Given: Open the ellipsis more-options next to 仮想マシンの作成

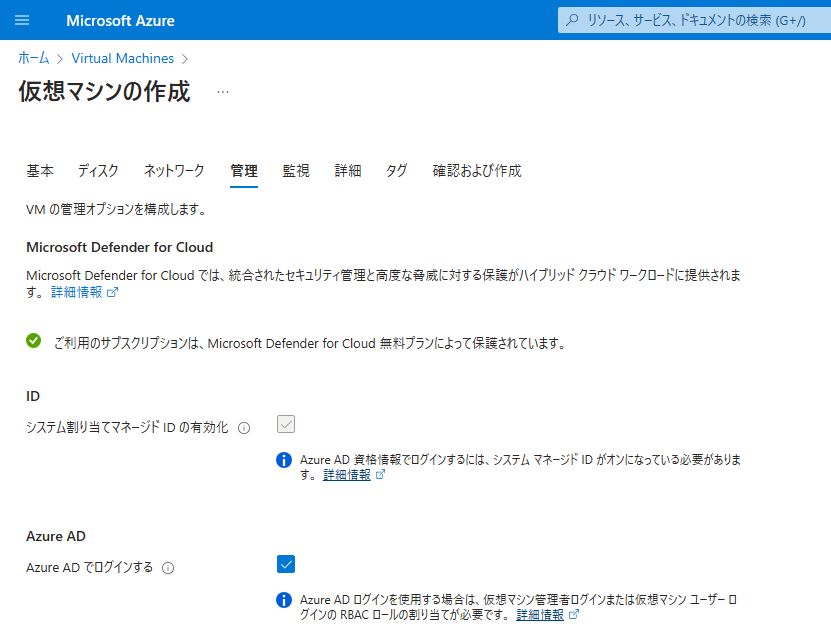Looking at the screenshot, I should coord(223,92).
